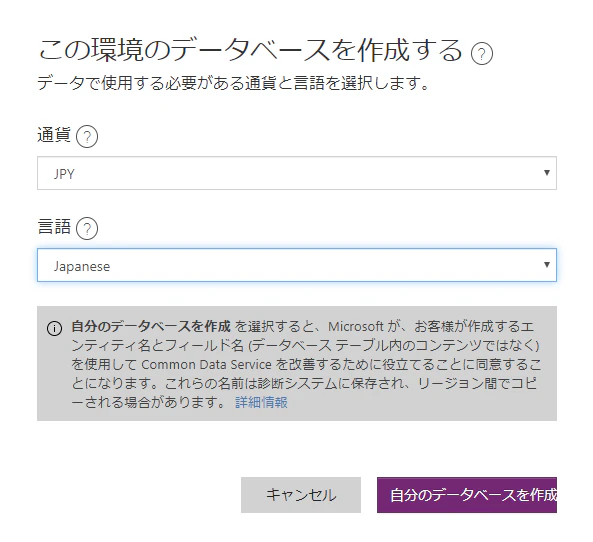Open help icon beside the page title
Viewport: 593px width, 542px height.
tap(482, 53)
